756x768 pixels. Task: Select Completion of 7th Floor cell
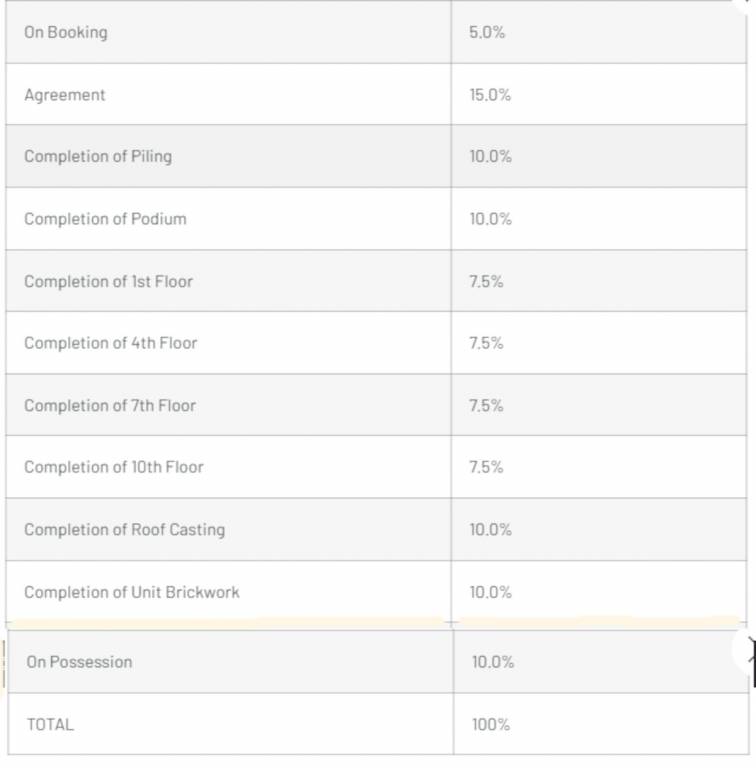(x=110, y=405)
